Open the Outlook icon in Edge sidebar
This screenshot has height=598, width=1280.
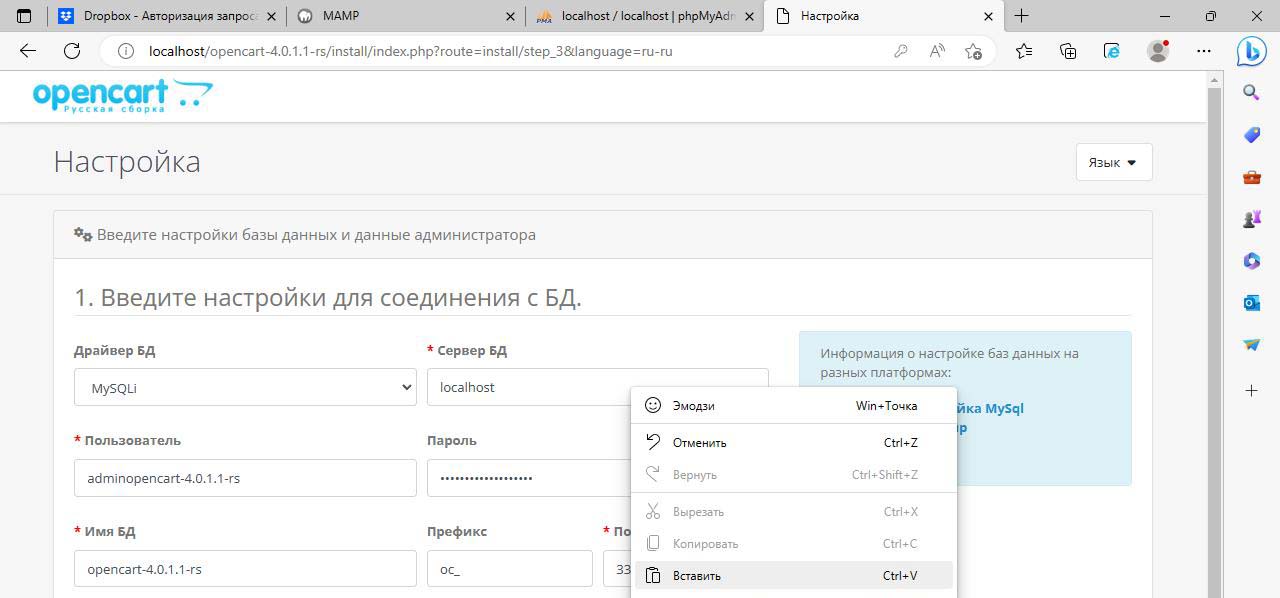1251,303
